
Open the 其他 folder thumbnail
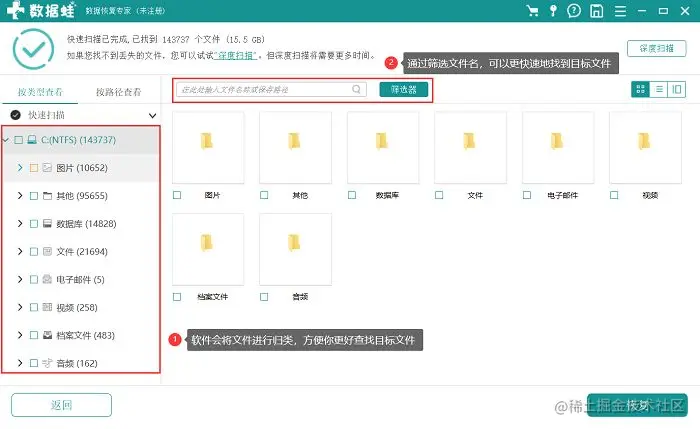[296, 147]
